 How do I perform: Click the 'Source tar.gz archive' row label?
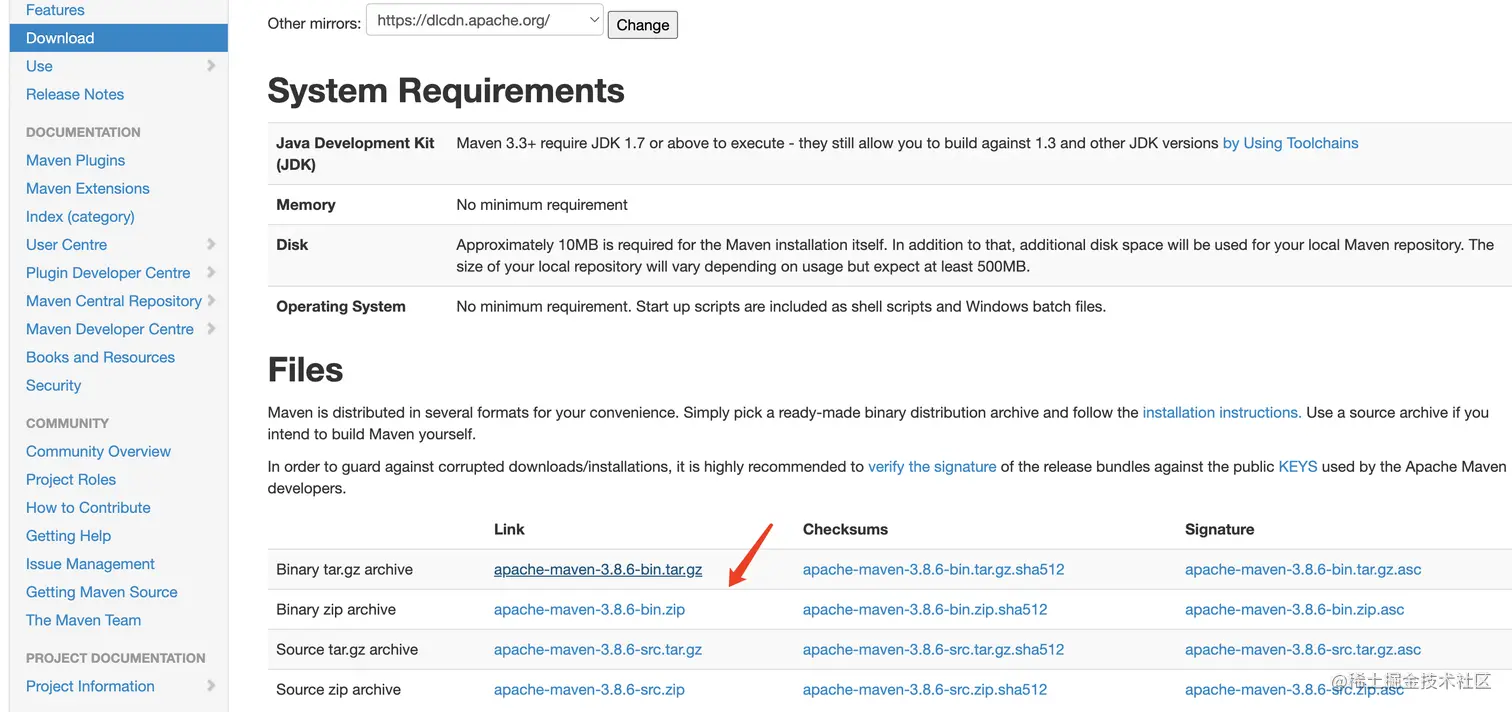pos(347,649)
